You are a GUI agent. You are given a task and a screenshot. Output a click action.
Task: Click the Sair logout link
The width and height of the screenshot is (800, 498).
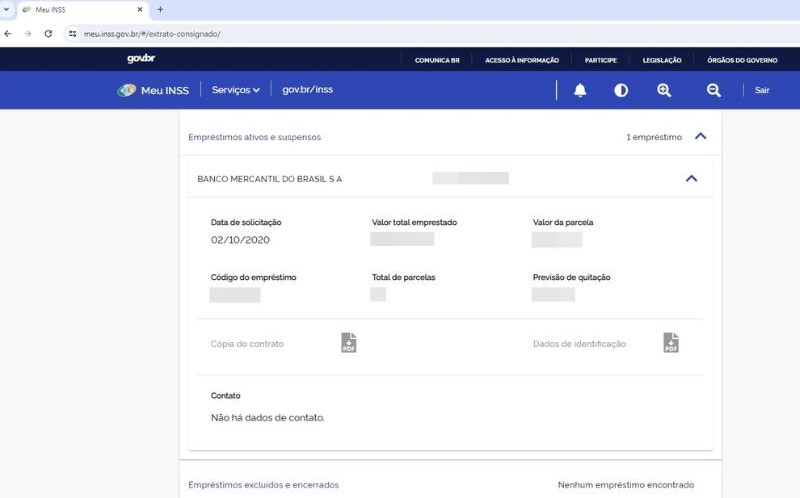(762, 90)
